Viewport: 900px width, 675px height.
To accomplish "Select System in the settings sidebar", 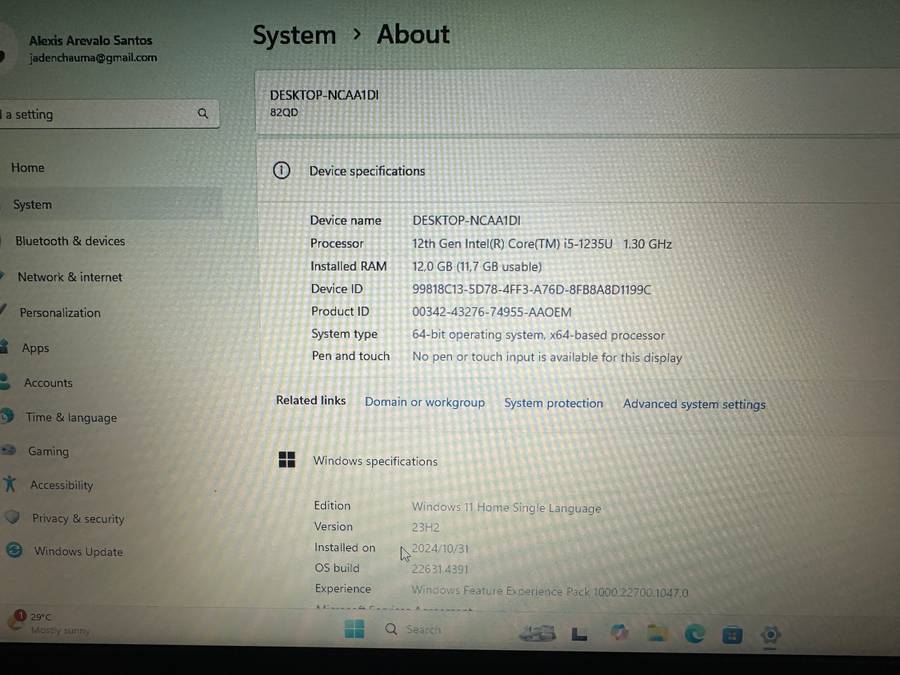I will [32, 204].
